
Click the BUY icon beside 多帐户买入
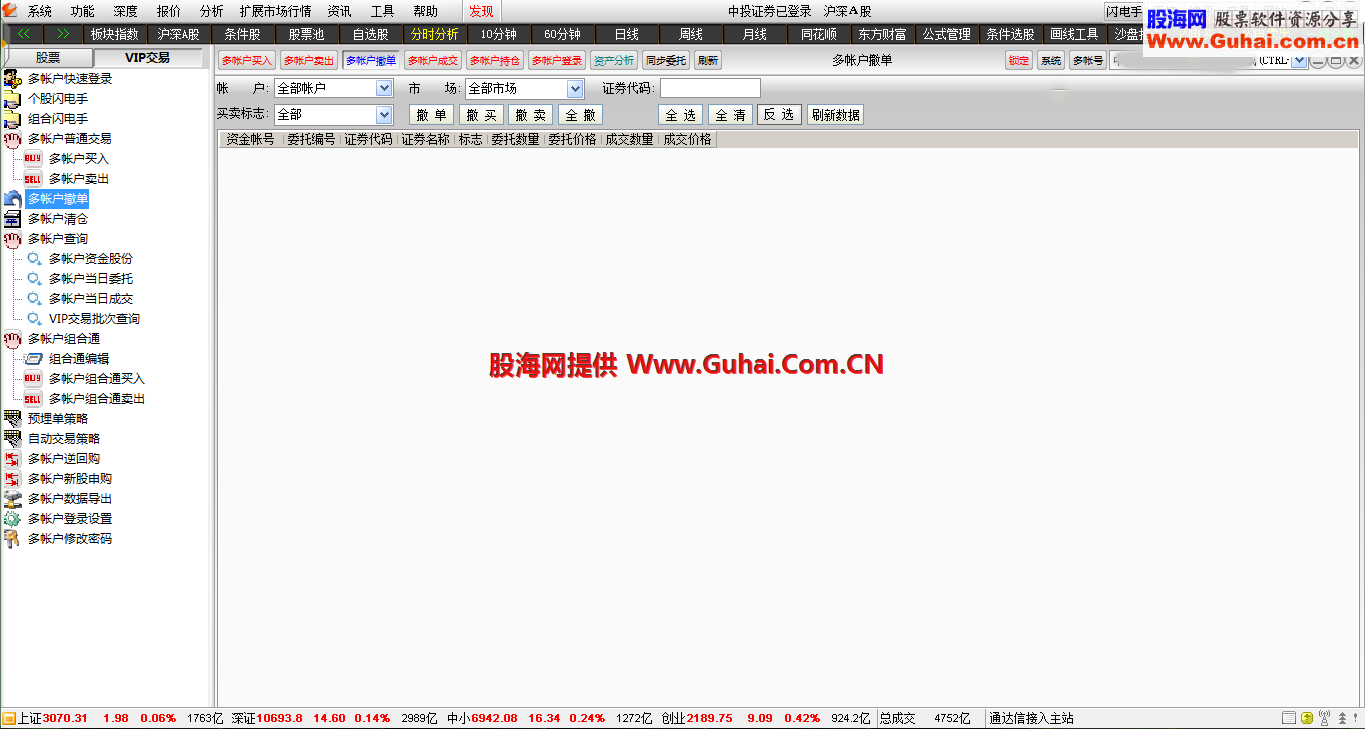click(x=33, y=159)
